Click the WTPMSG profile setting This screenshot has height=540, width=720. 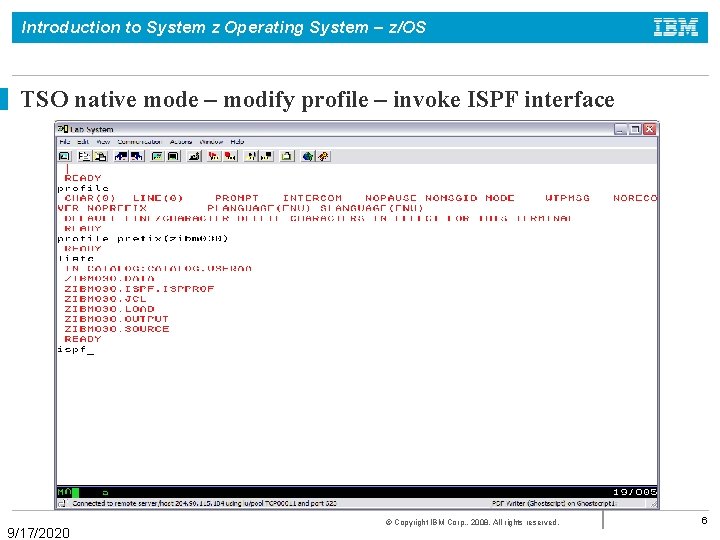[567, 198]
